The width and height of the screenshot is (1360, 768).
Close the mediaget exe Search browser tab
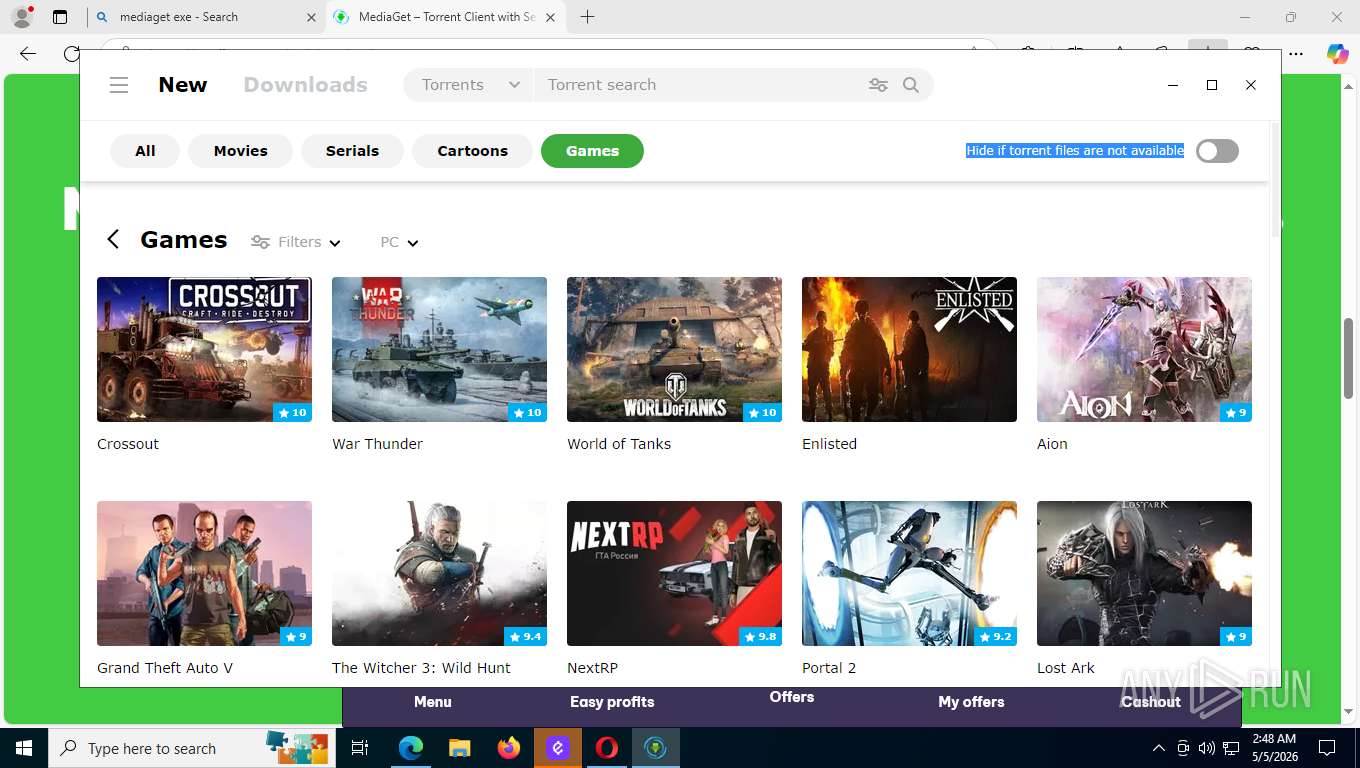(x=311, y=17)
